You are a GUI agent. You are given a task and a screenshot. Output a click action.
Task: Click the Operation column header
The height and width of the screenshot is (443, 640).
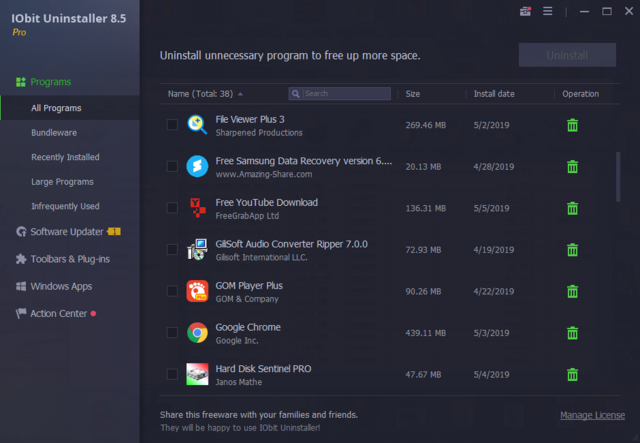tap(580, 94)
